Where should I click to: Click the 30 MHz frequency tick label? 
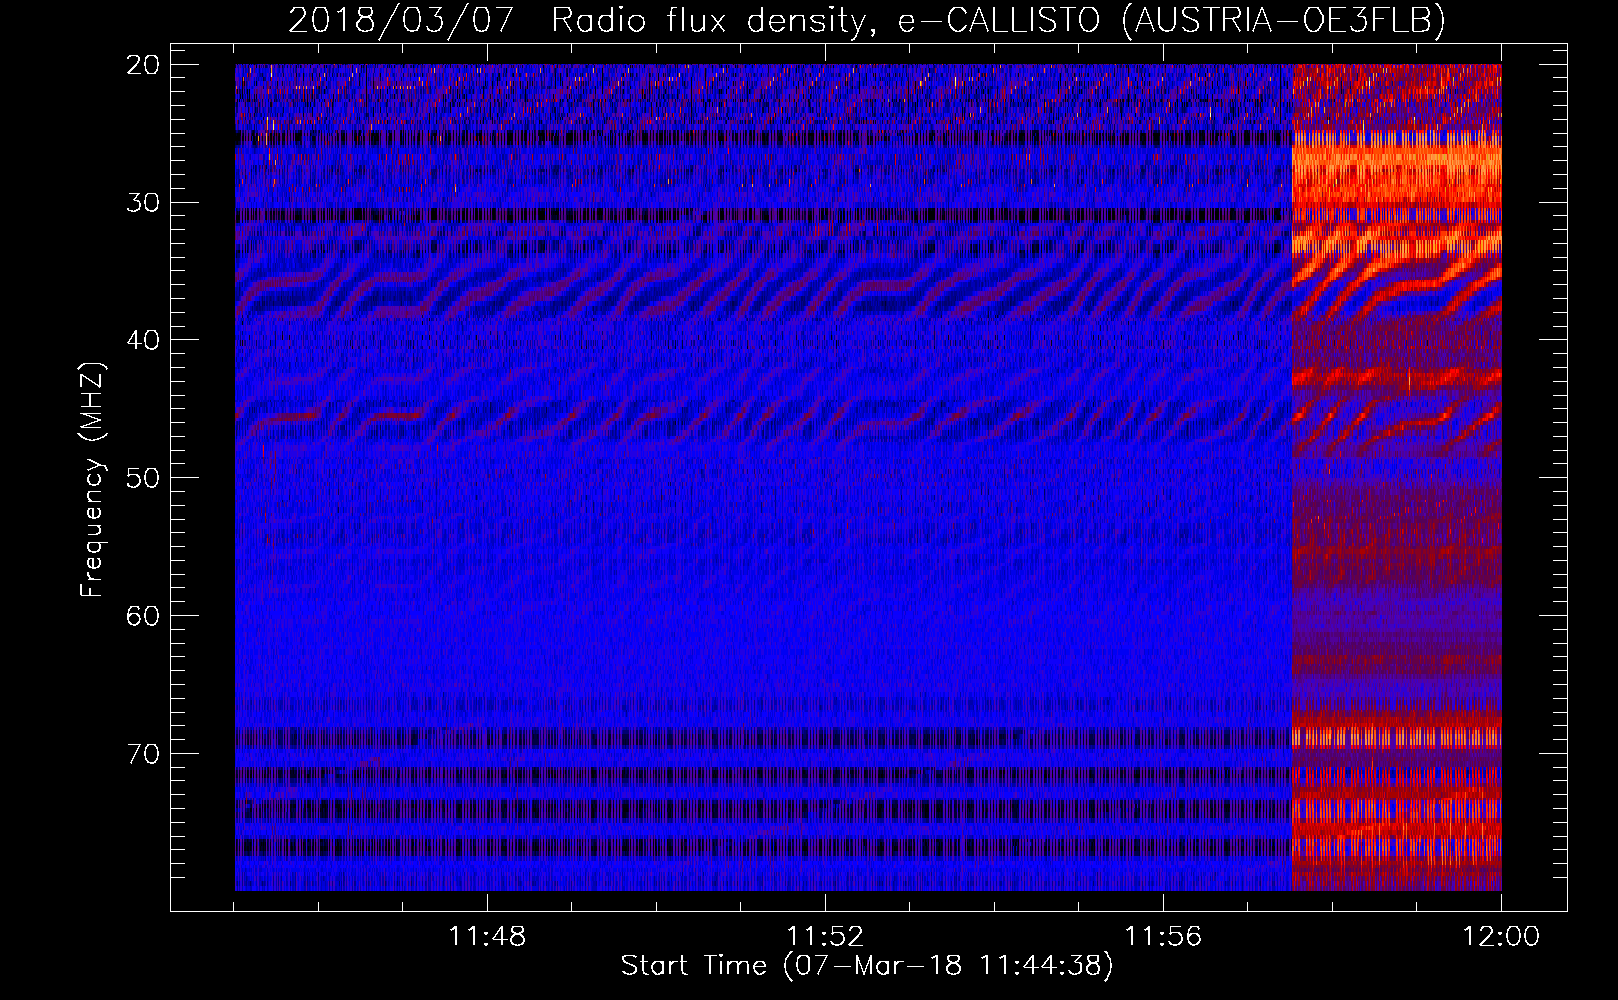coord(145,202)
